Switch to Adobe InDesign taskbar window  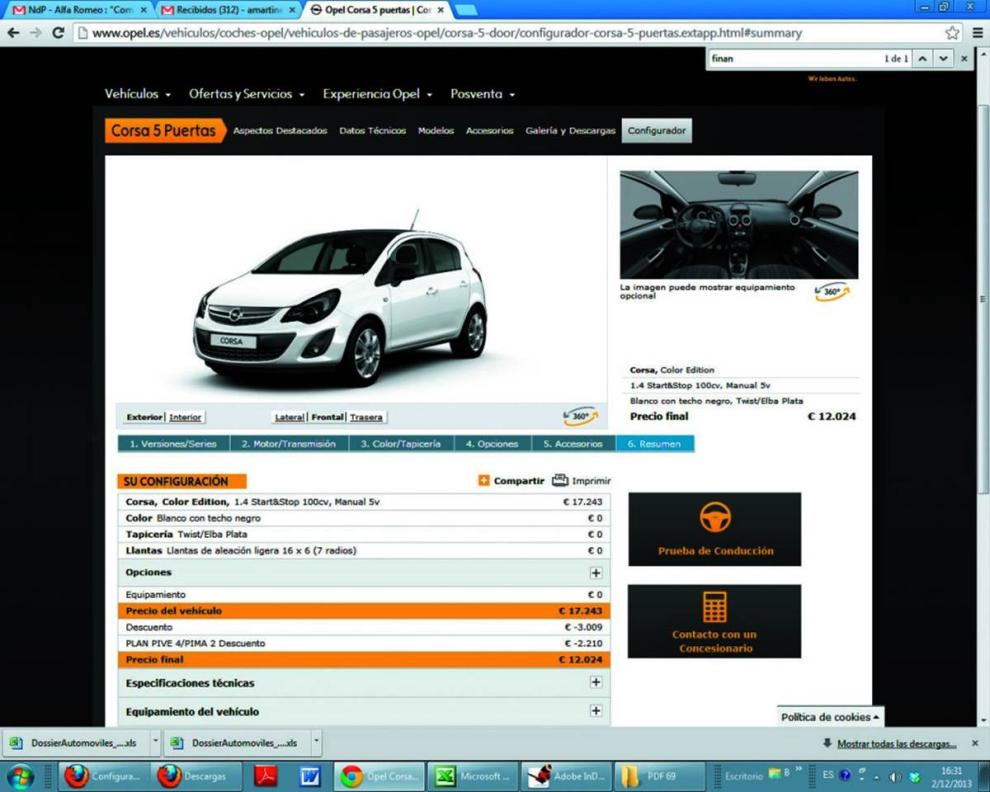pyautogui.click(x=566, y=776)
